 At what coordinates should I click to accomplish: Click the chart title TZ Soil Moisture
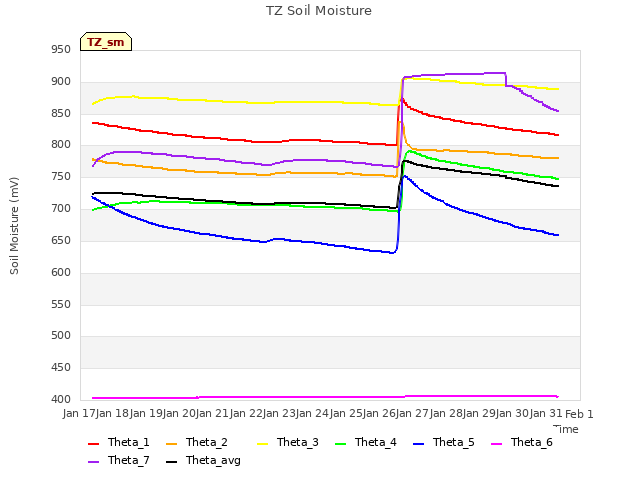(319, 11)
